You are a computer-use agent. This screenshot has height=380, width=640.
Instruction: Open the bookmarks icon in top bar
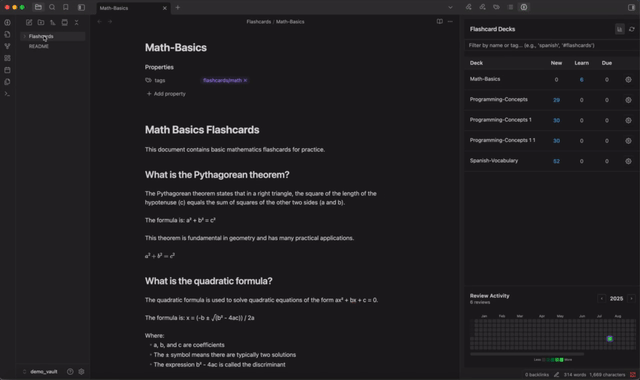(66, 7)
